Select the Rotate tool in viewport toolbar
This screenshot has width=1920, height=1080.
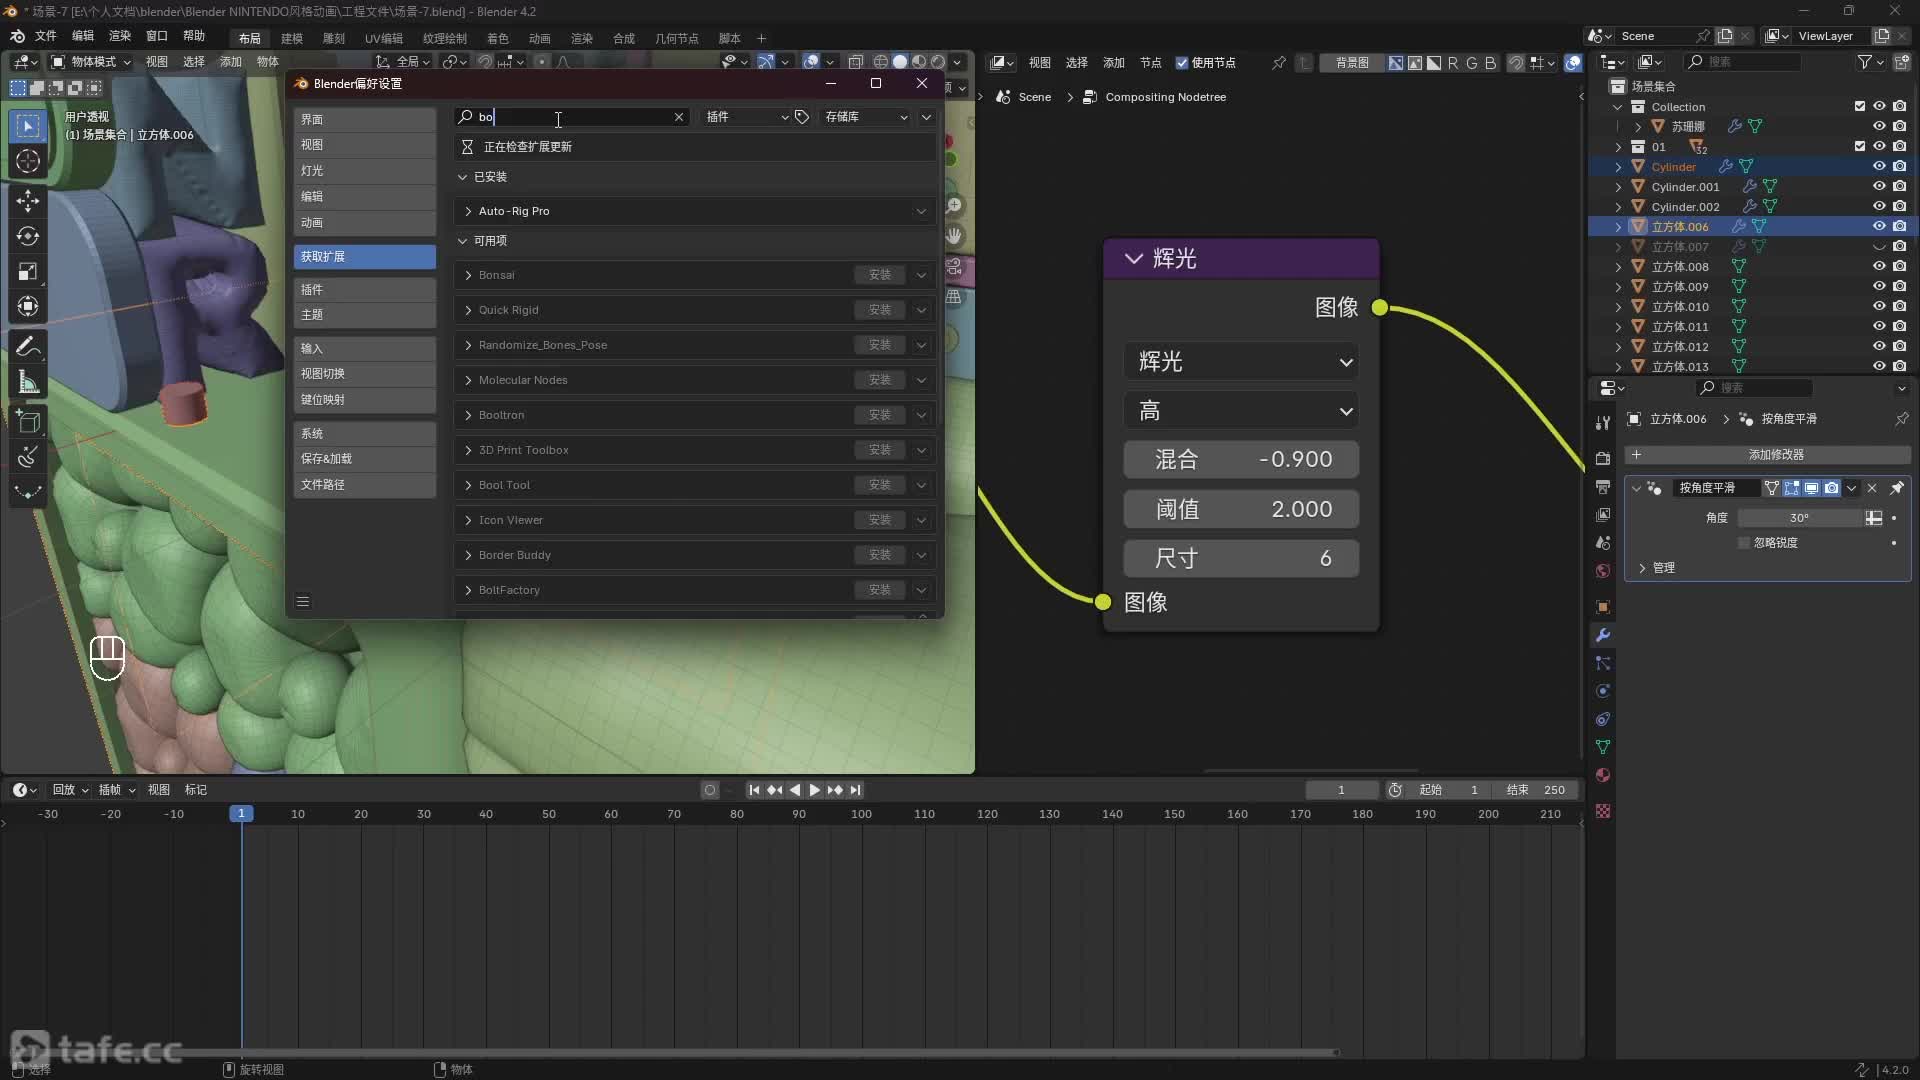click(x=28, y=236)
